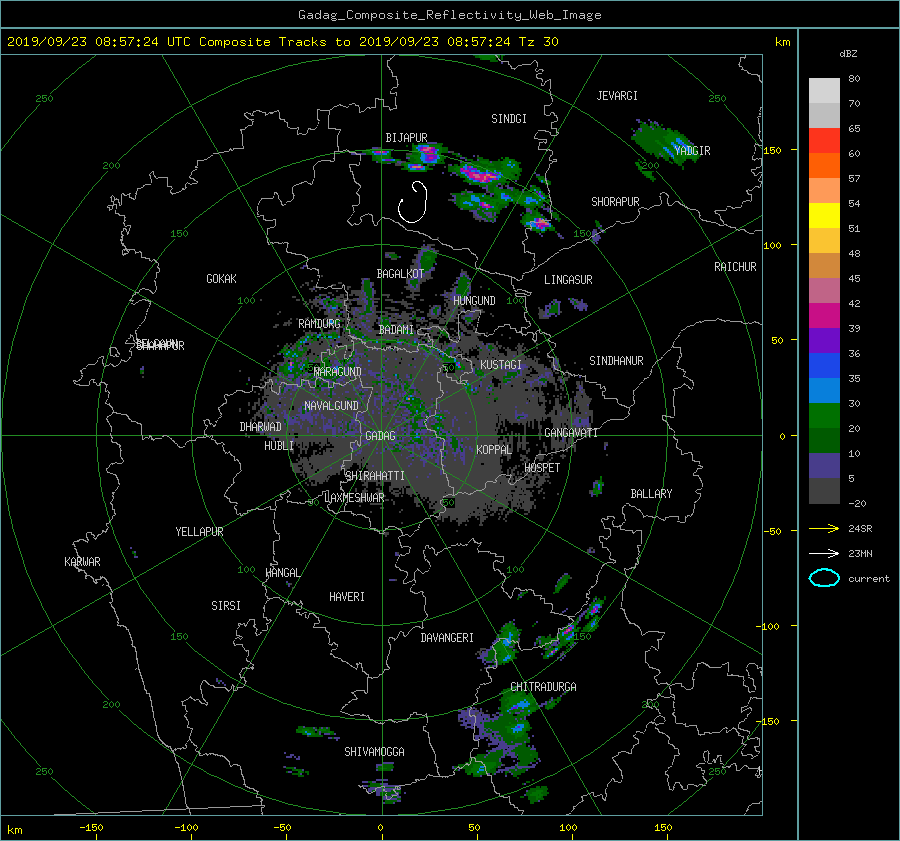Select the NARAGUND label
This screenshot has width=900, height=841.
338,372
